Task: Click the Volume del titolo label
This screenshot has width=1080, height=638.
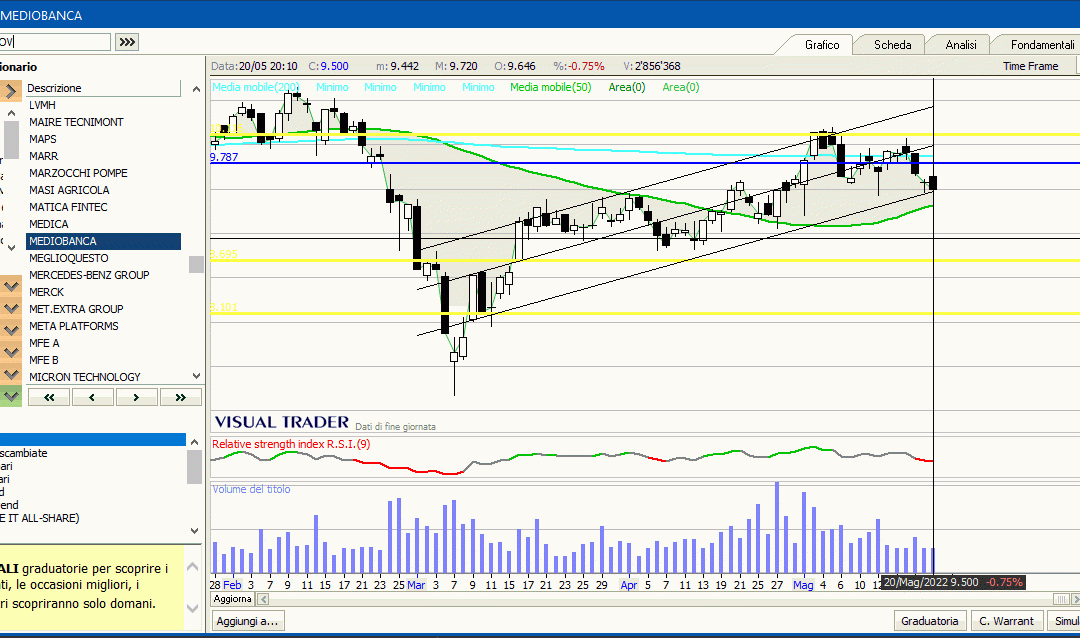Action: [251, 489]
